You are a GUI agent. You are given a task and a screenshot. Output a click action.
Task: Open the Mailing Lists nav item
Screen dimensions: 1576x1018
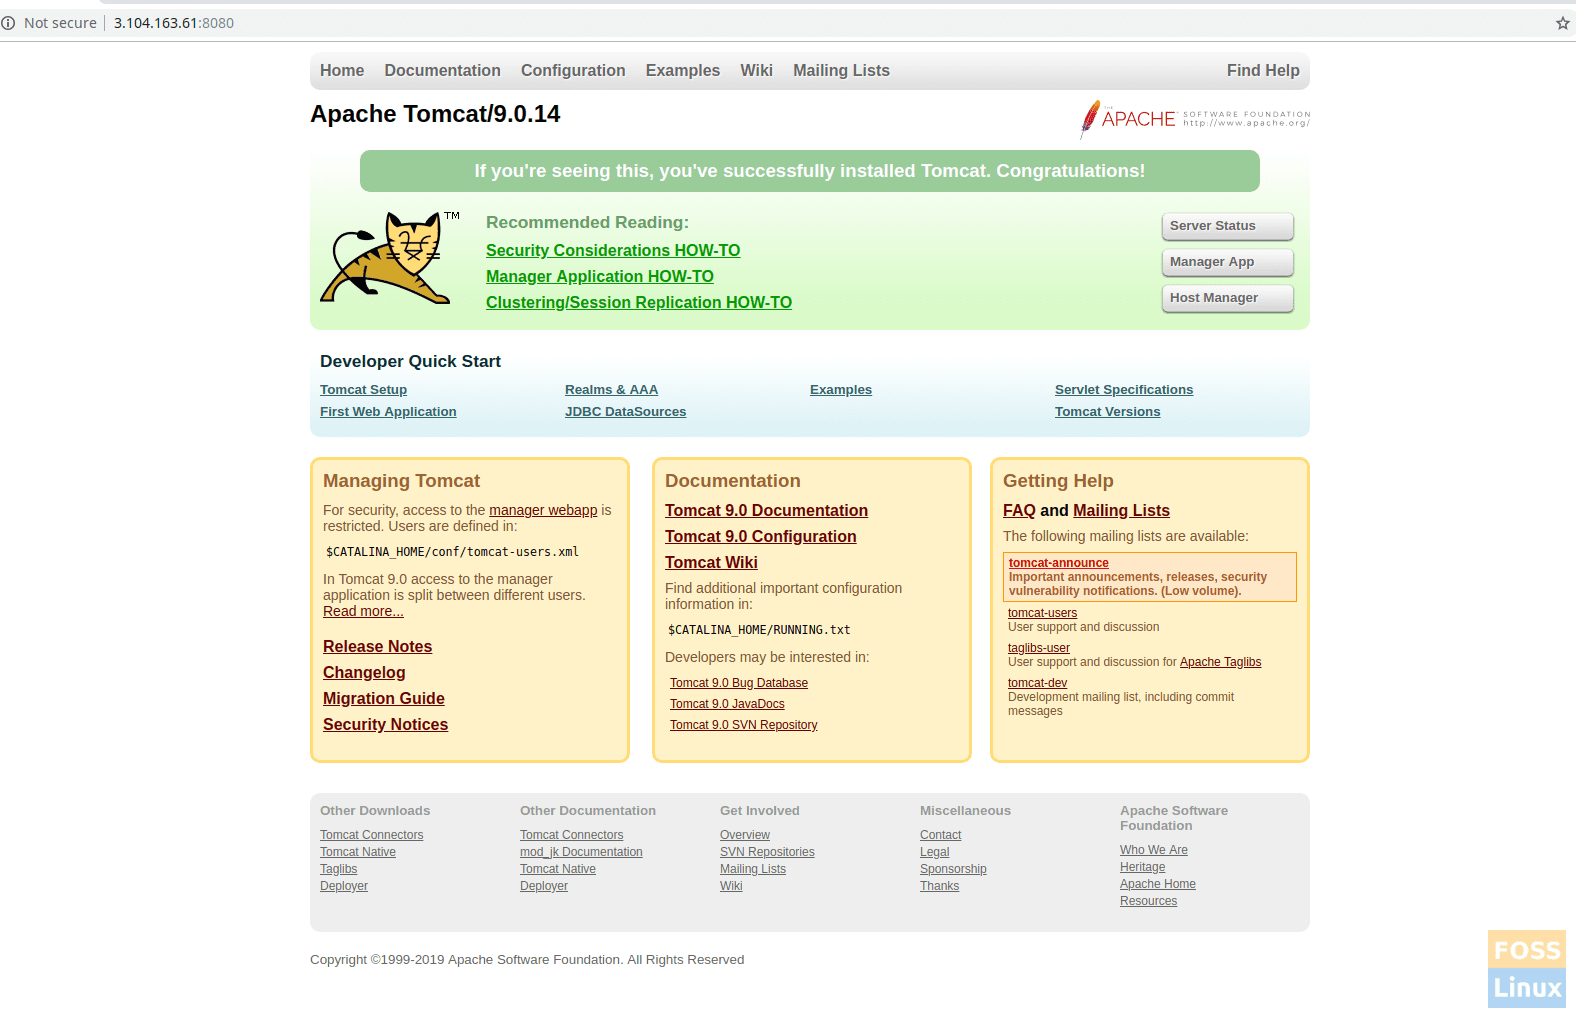pos(841,70)
